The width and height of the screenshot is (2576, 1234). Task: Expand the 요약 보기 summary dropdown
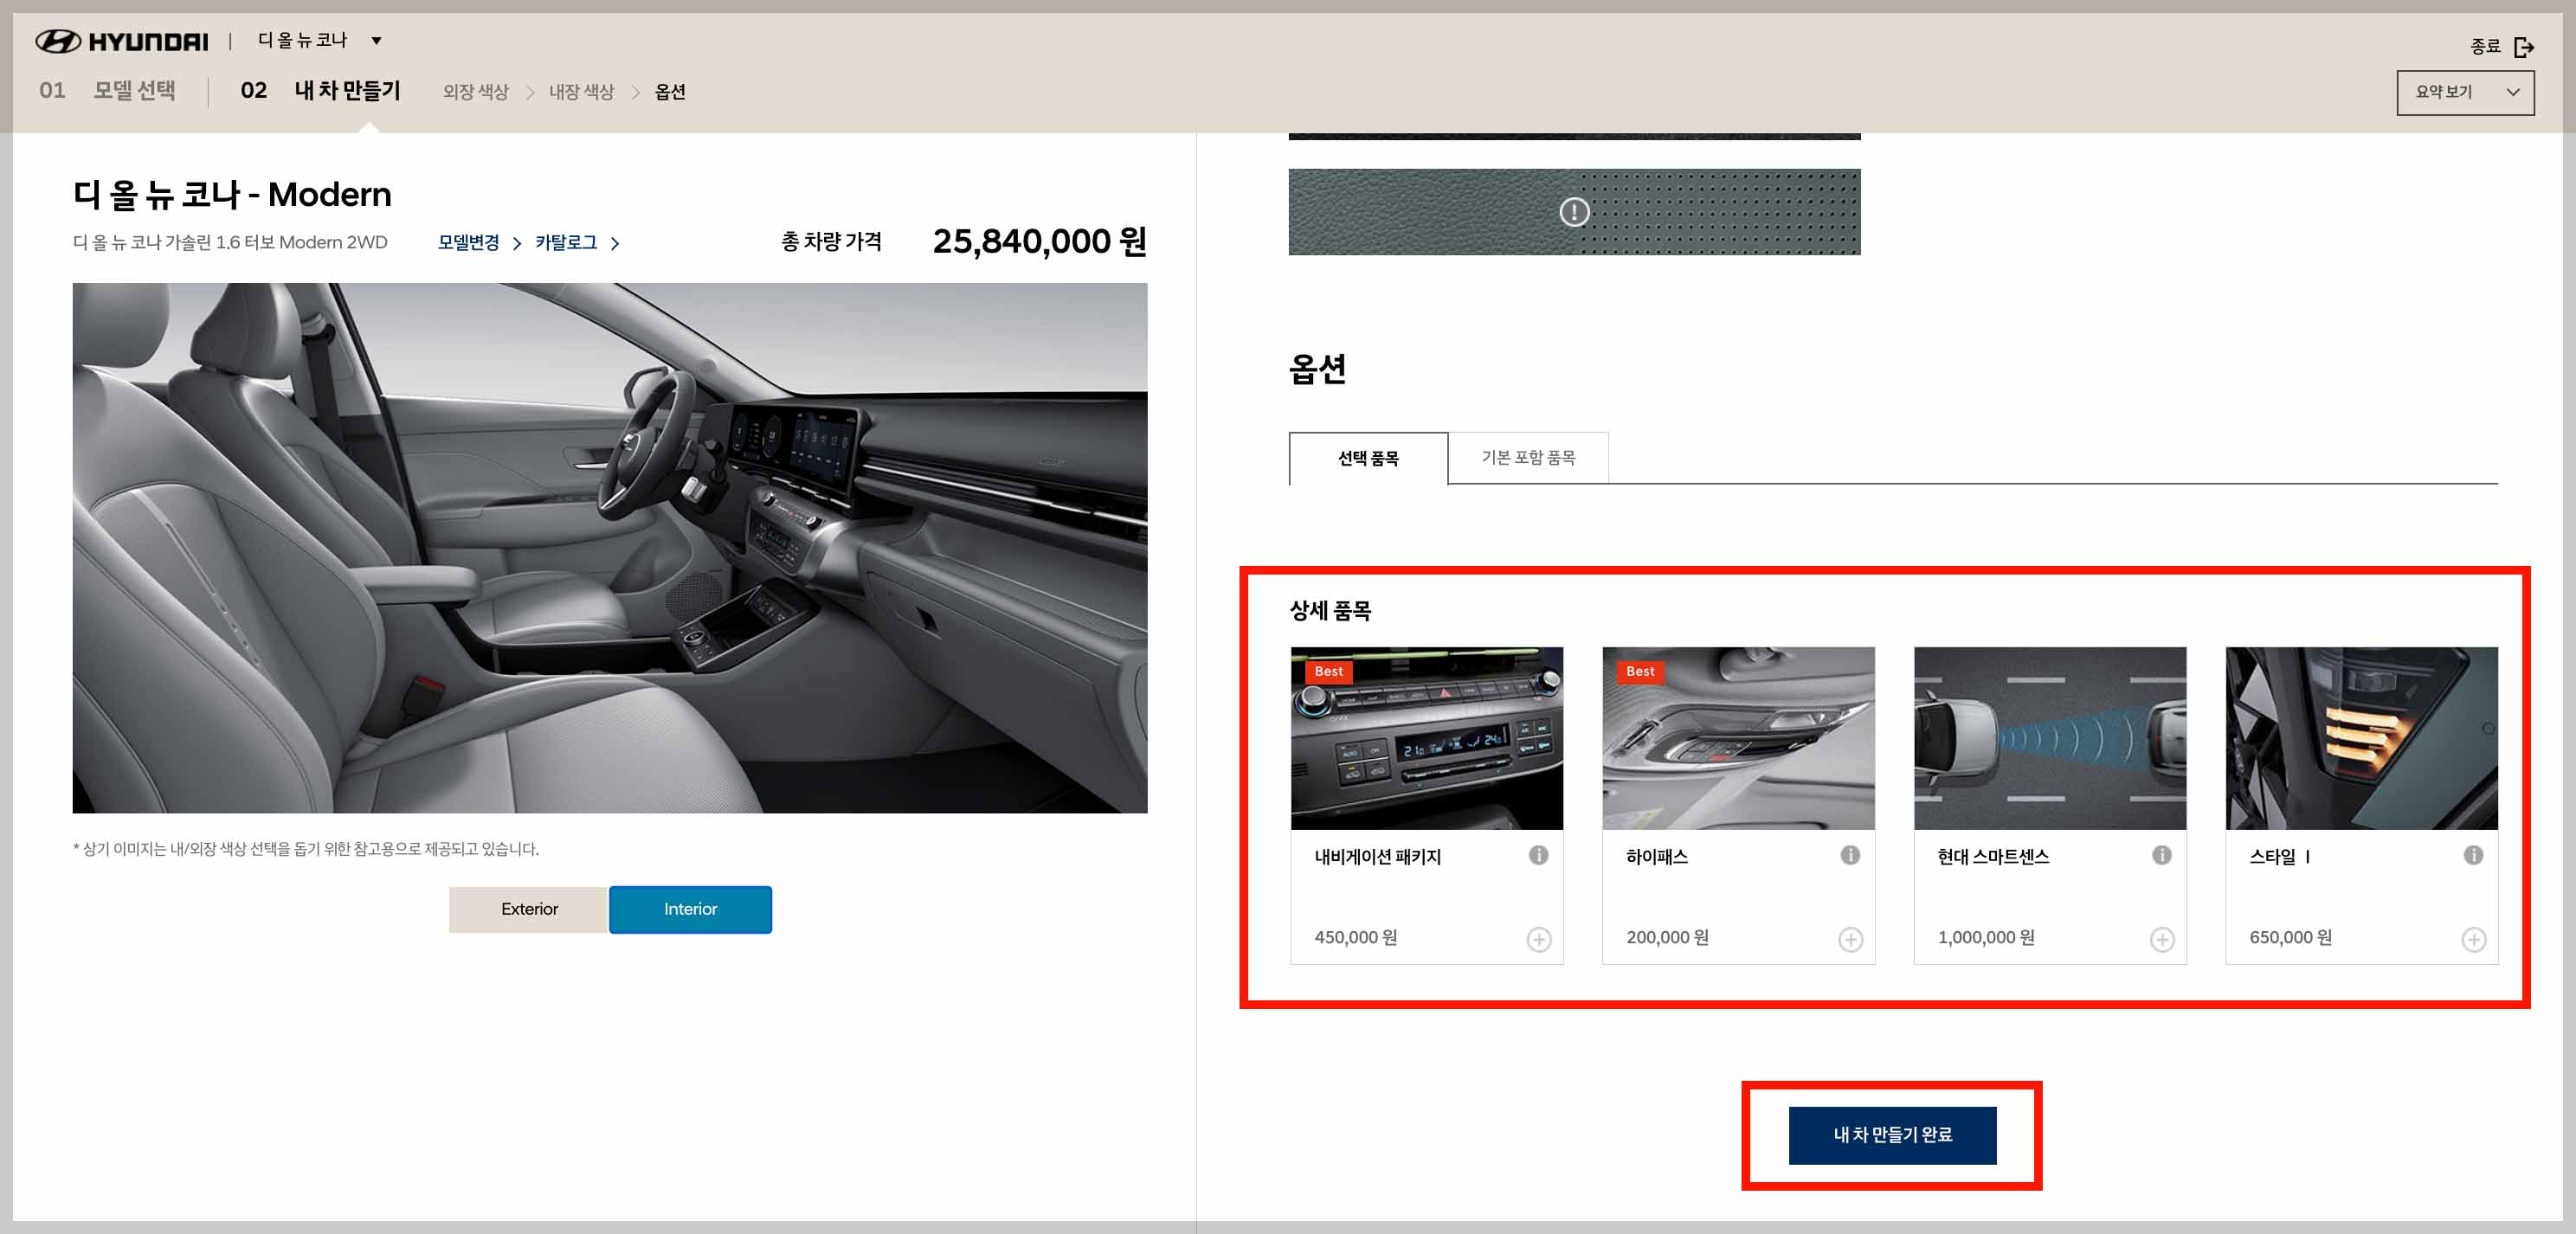(x=2464, y=92)
